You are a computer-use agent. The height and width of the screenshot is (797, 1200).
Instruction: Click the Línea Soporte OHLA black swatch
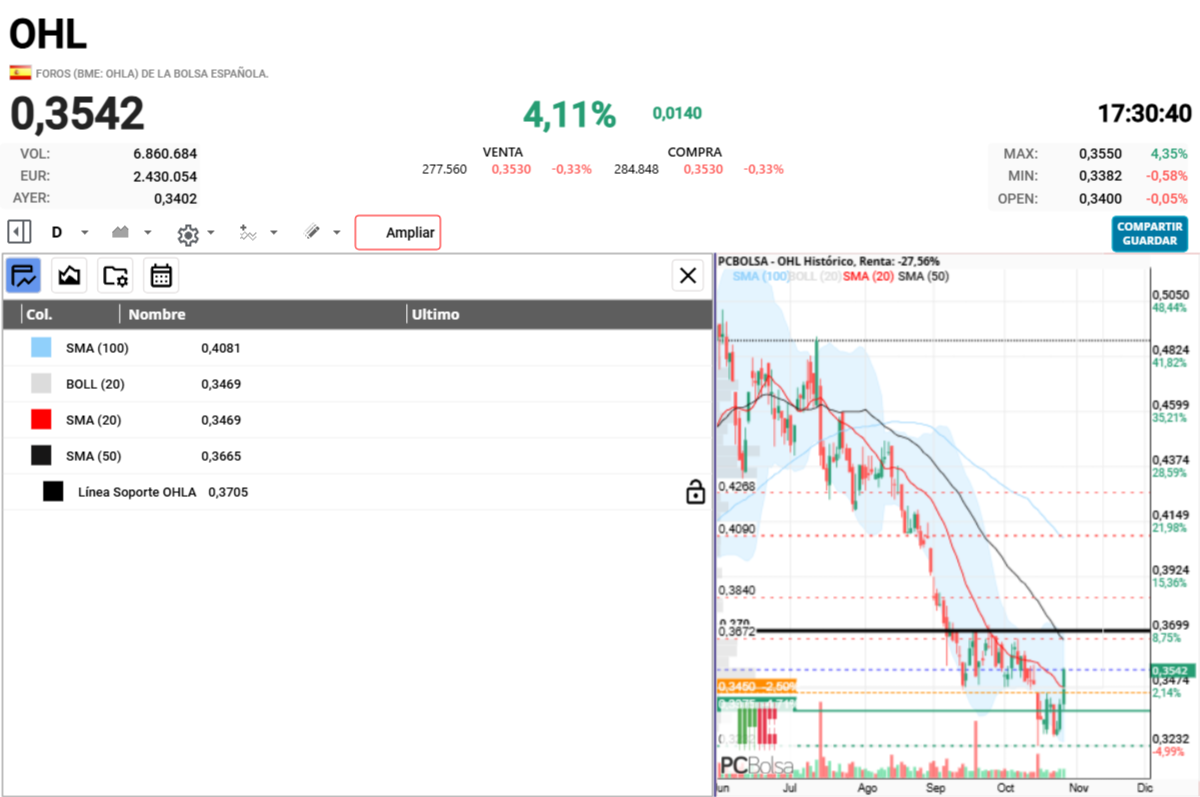point(53,492)
